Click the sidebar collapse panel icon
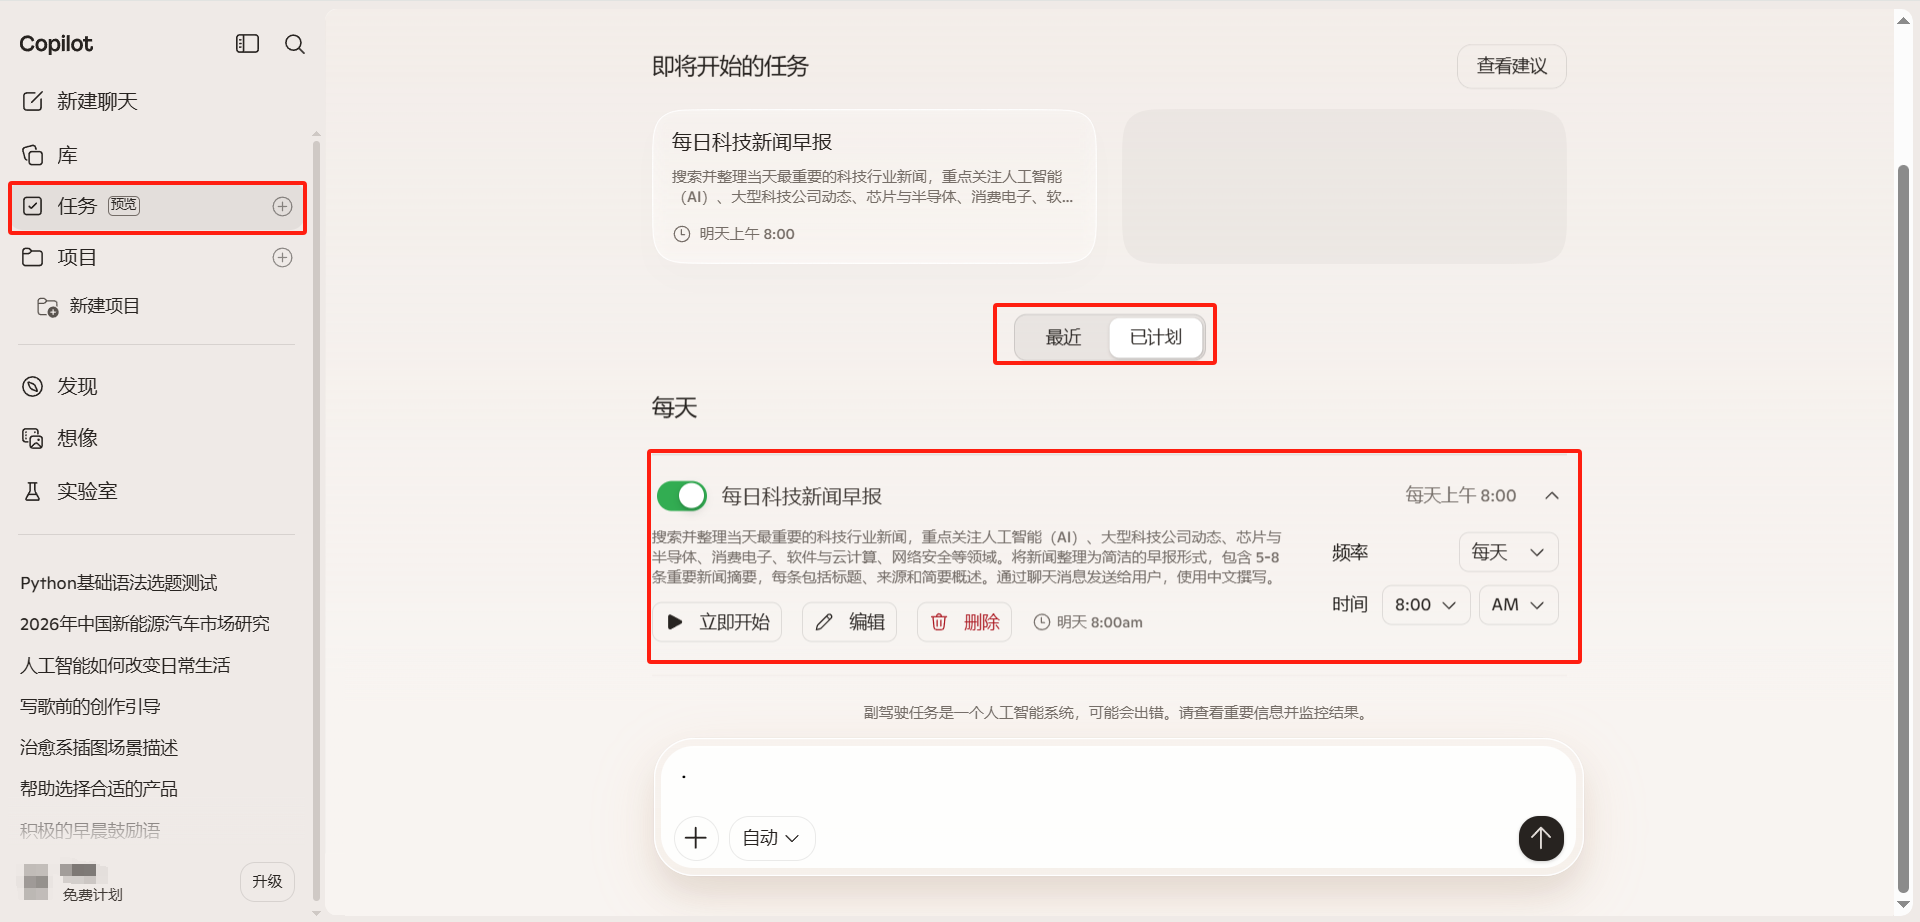Screen dimensions: 1920x922 247,44
